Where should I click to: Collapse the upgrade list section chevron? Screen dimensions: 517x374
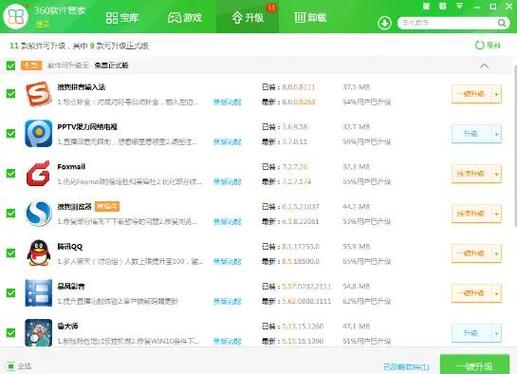pos(484,66)
